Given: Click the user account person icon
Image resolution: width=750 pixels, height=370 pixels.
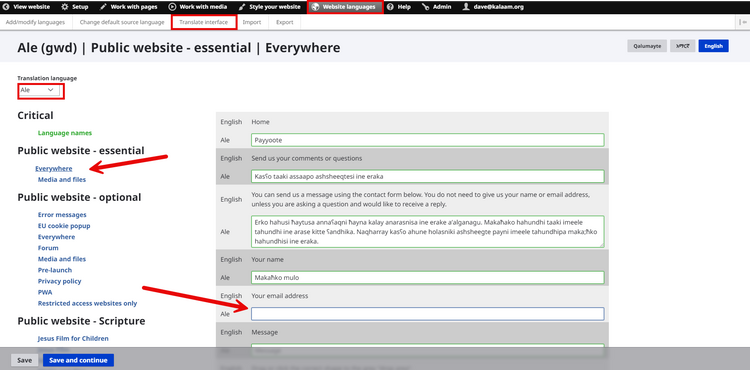Looking at the screenshot, I should pyautogui.click(x=466, y=7).
